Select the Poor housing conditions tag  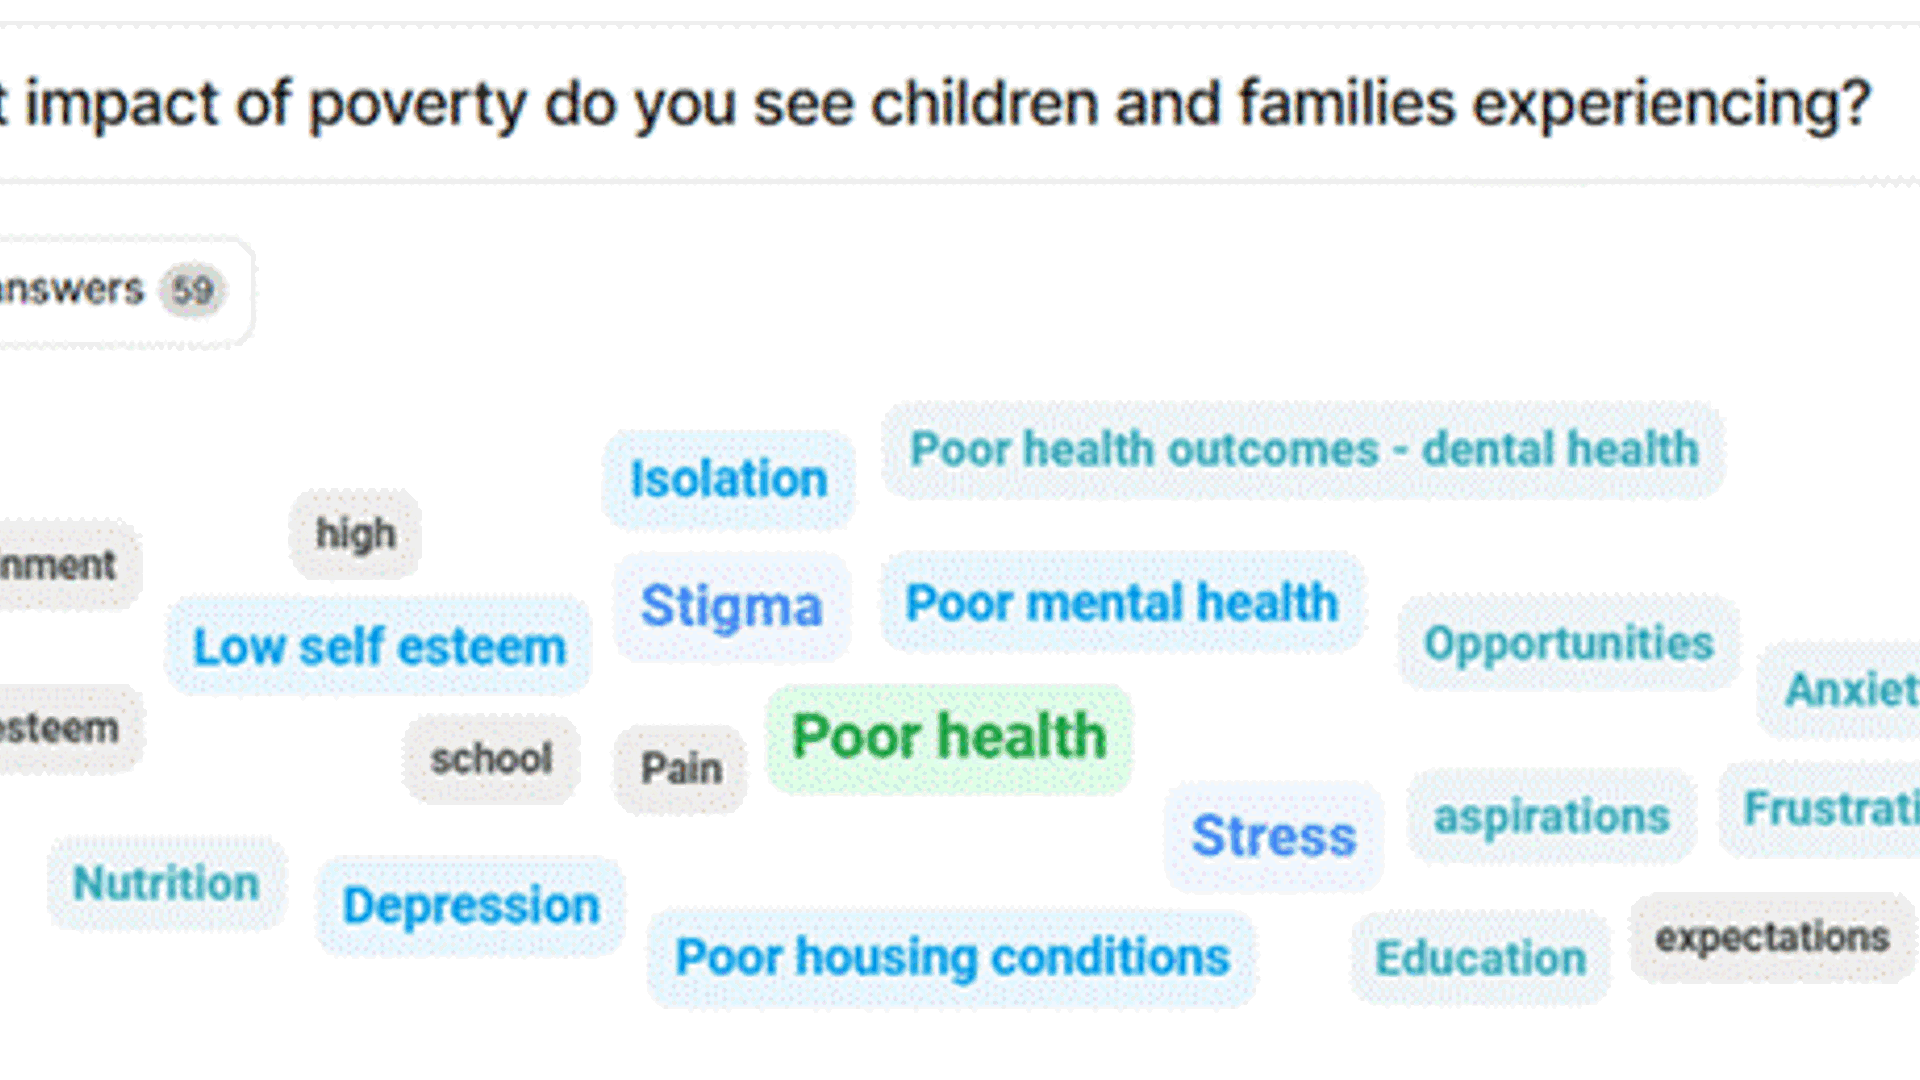coord(952,958)
